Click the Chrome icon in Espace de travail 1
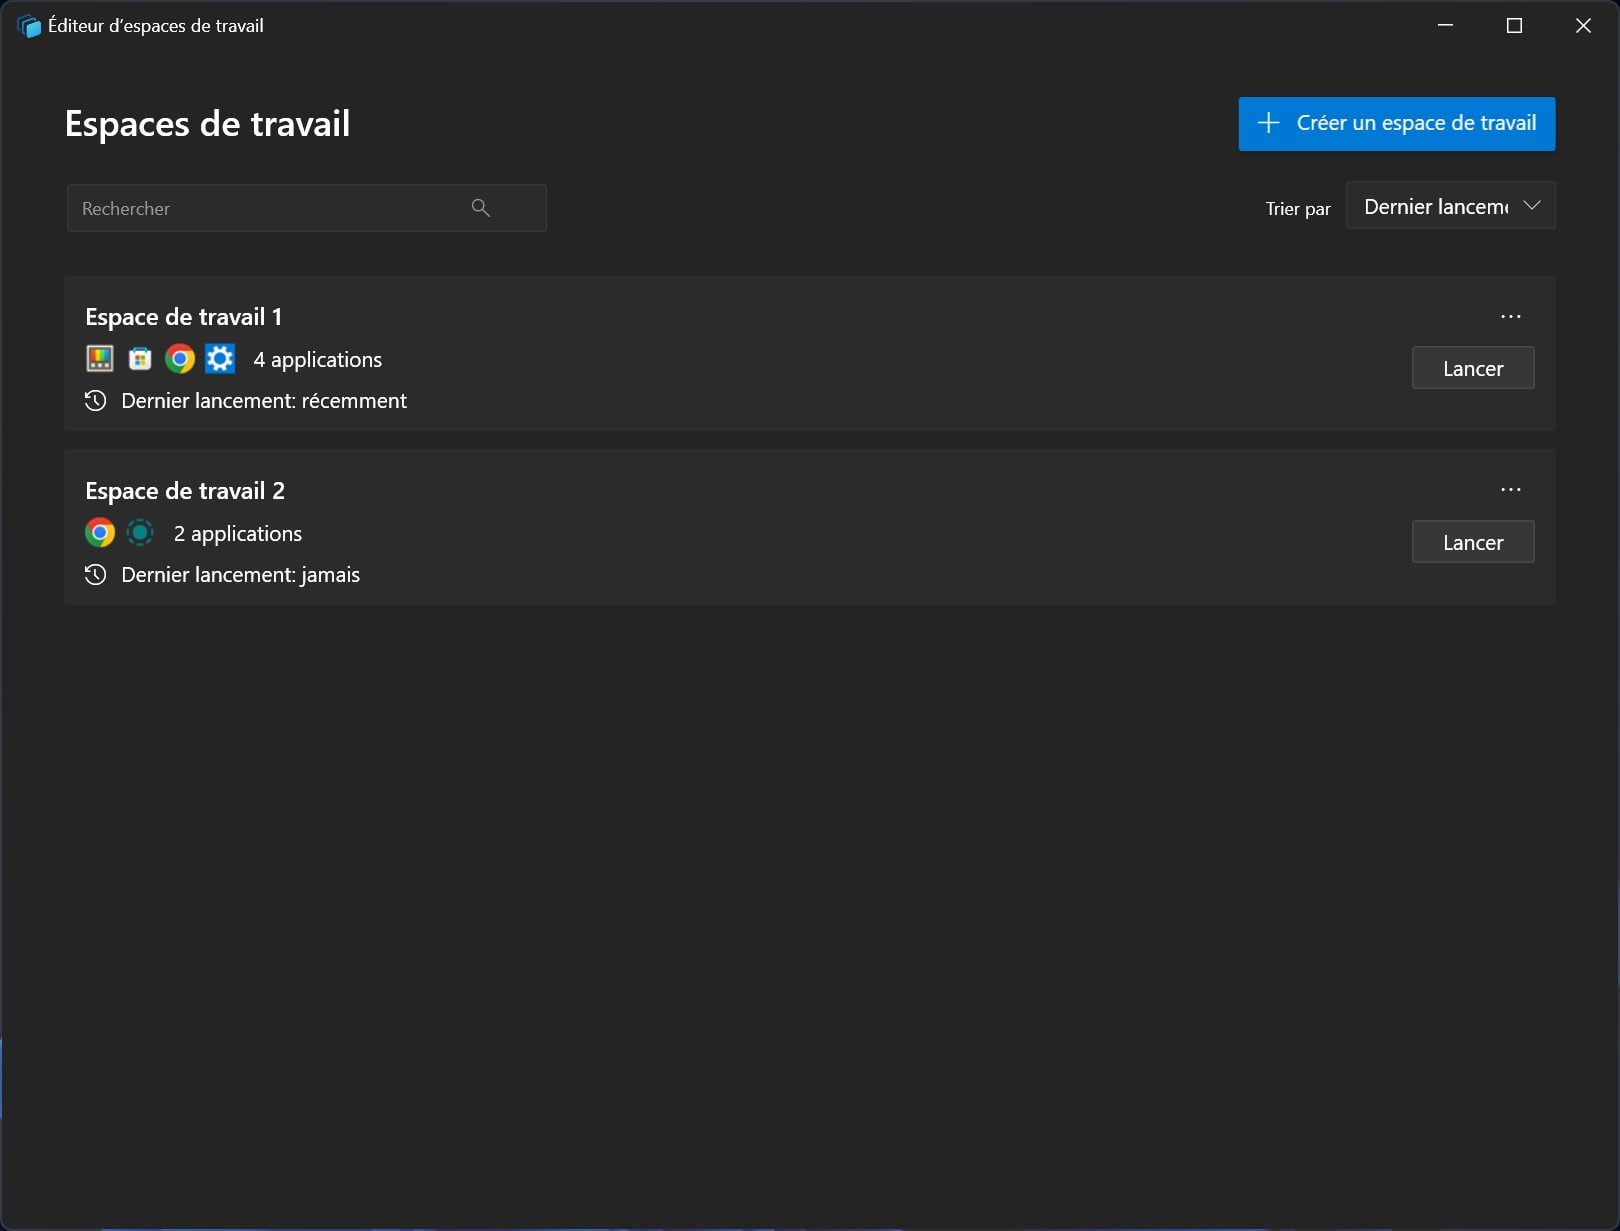The width and height of the screenshot is (1620, 1231). click(x=180, y=359)
